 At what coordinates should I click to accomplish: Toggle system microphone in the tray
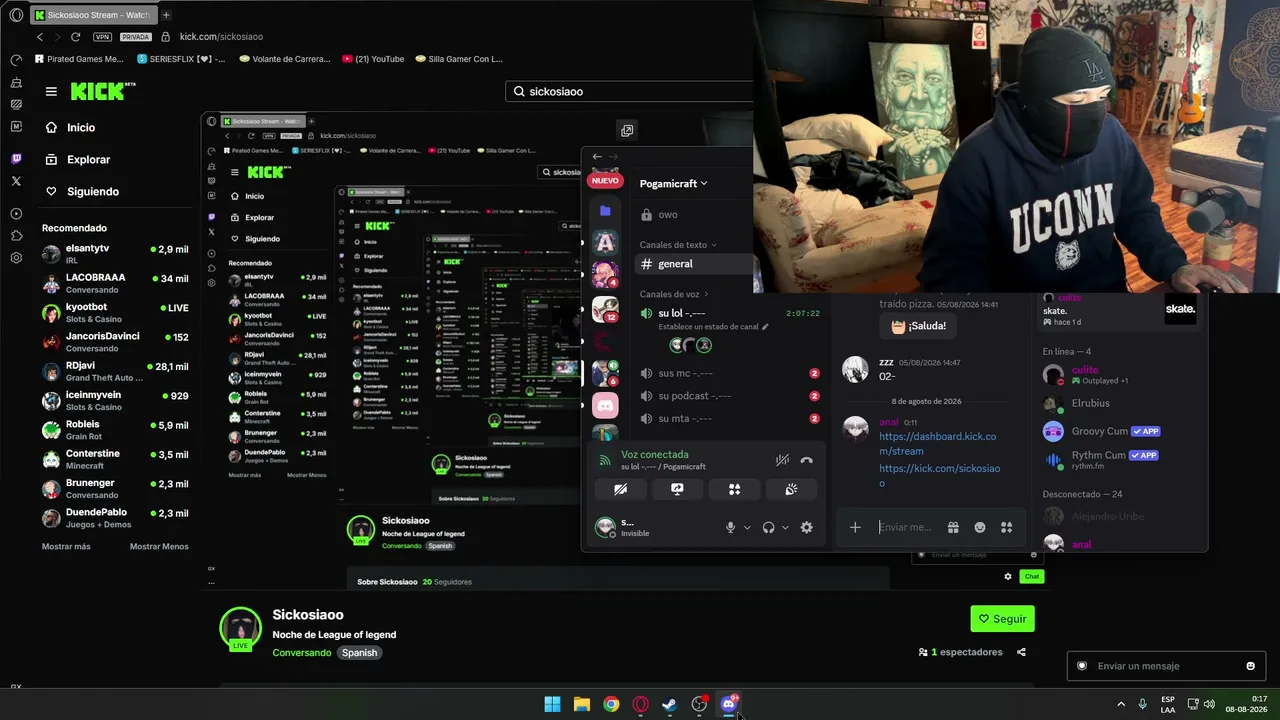point(1142,704)
